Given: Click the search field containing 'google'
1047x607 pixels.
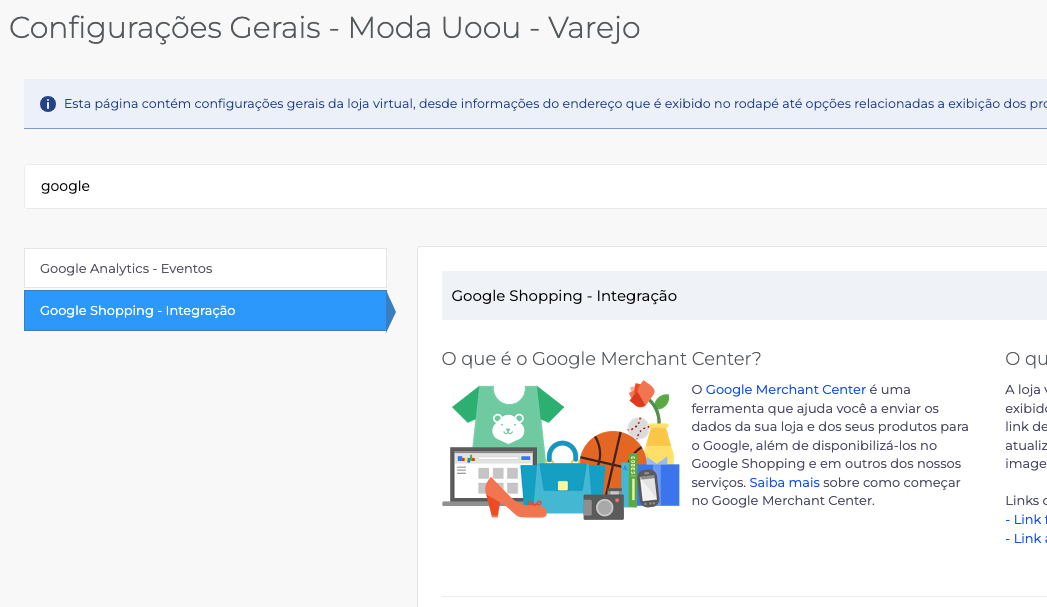Looking at the screenshot, I should tap(536, 186).
